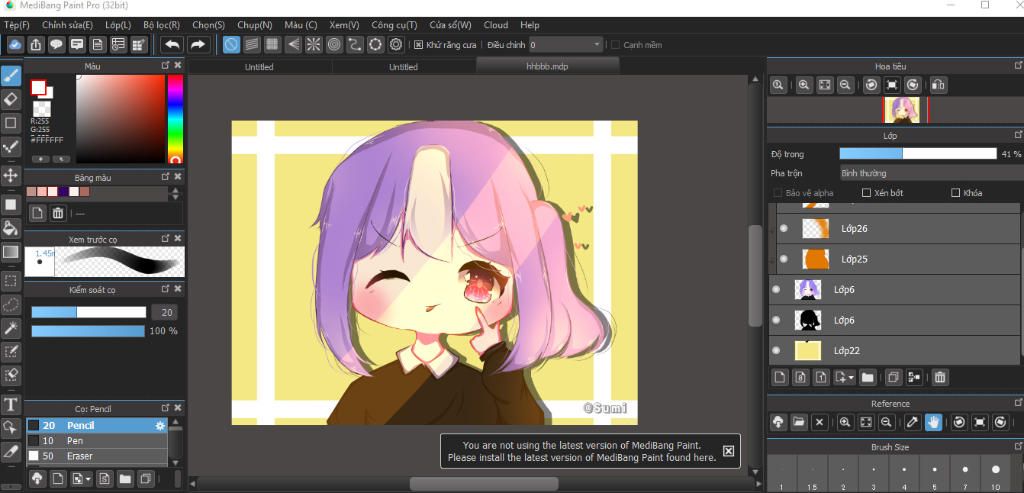The image size is (1024, 493).
Task: Select the Brush tool in left toolbar
Action: 10,76
